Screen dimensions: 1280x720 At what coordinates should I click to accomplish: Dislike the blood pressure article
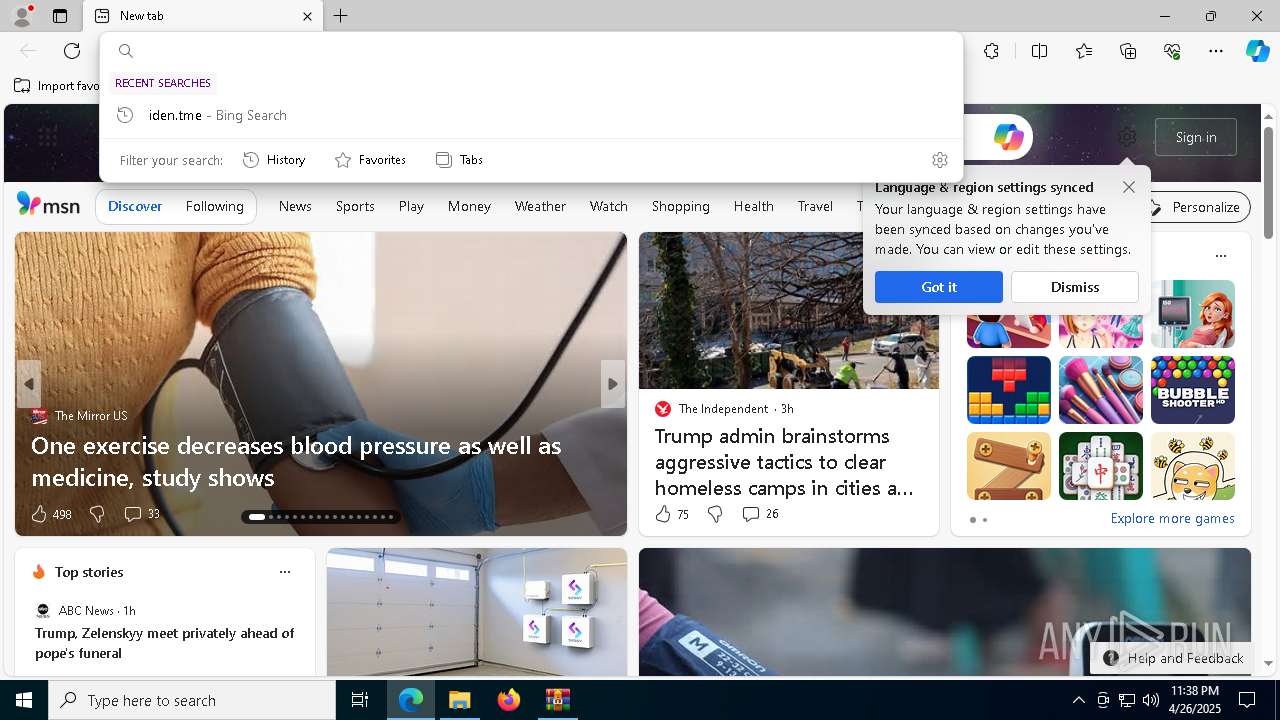pyautogui.click(x=97, y=514)
